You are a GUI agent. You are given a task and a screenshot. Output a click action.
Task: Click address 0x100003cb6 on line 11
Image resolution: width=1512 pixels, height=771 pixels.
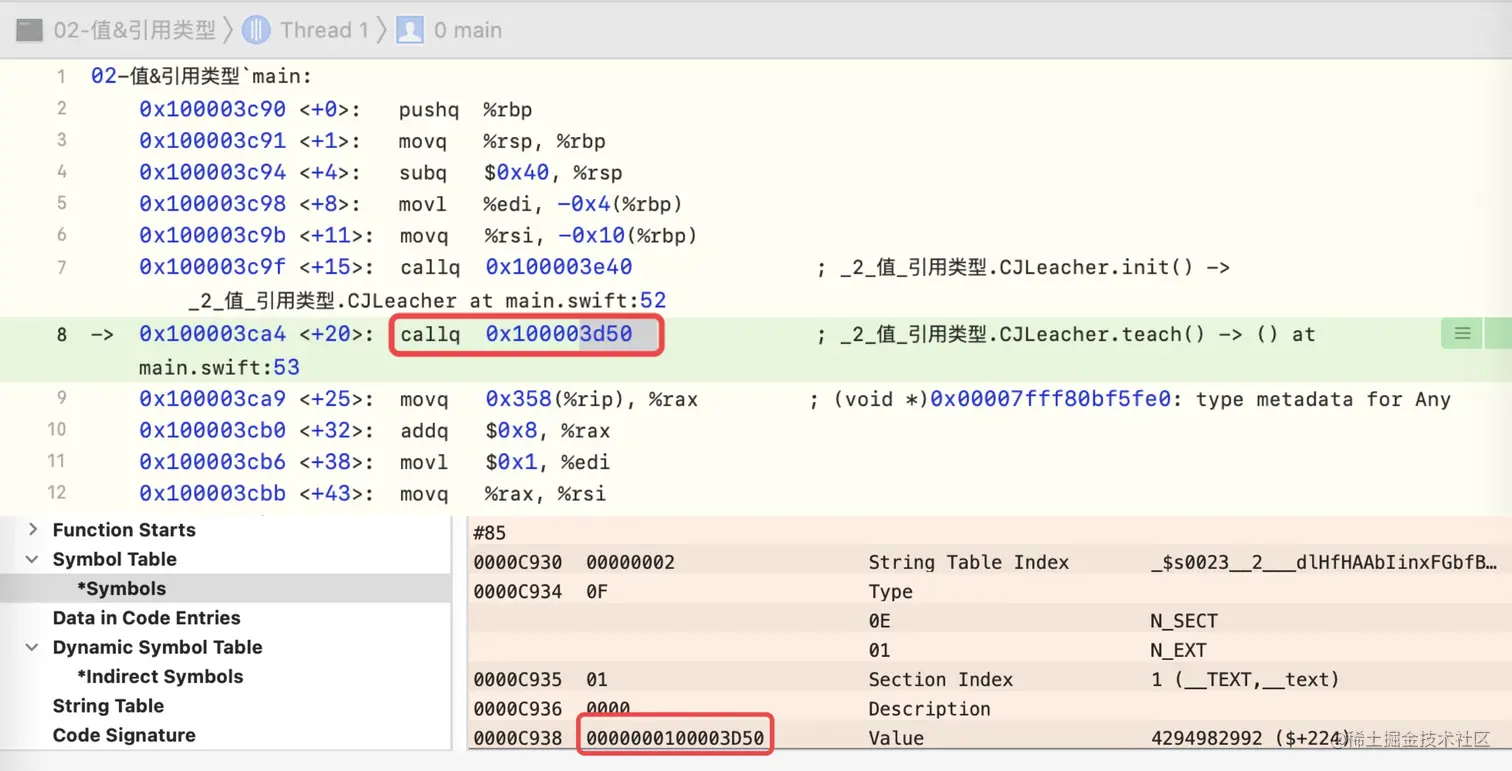click(212, 462)
